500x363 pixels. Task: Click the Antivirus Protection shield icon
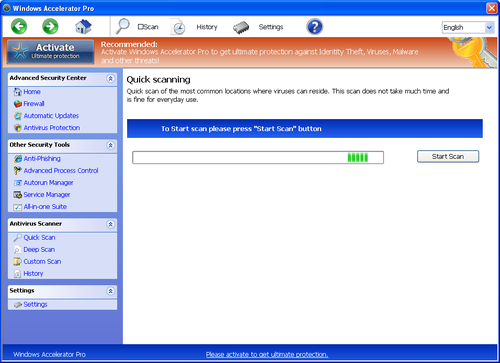18,128
